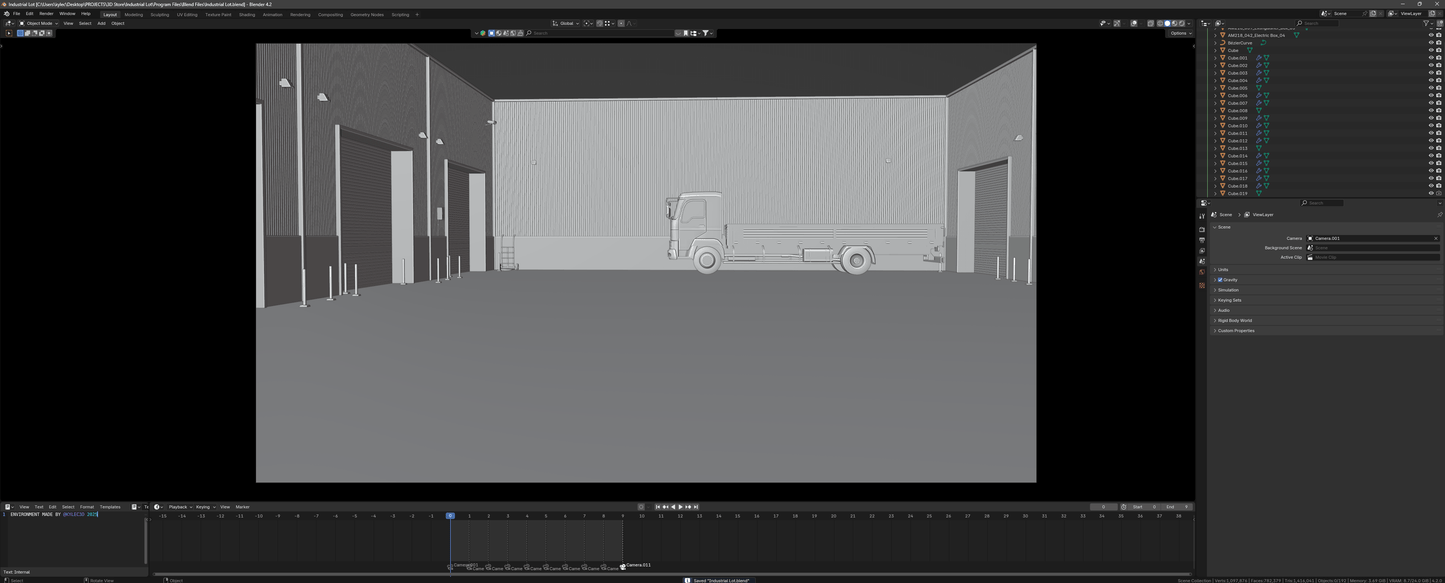Viewport: 1445px width, 583px height.
Task: Toggle the Gravity checkbox
Action: pos(1220,280)
